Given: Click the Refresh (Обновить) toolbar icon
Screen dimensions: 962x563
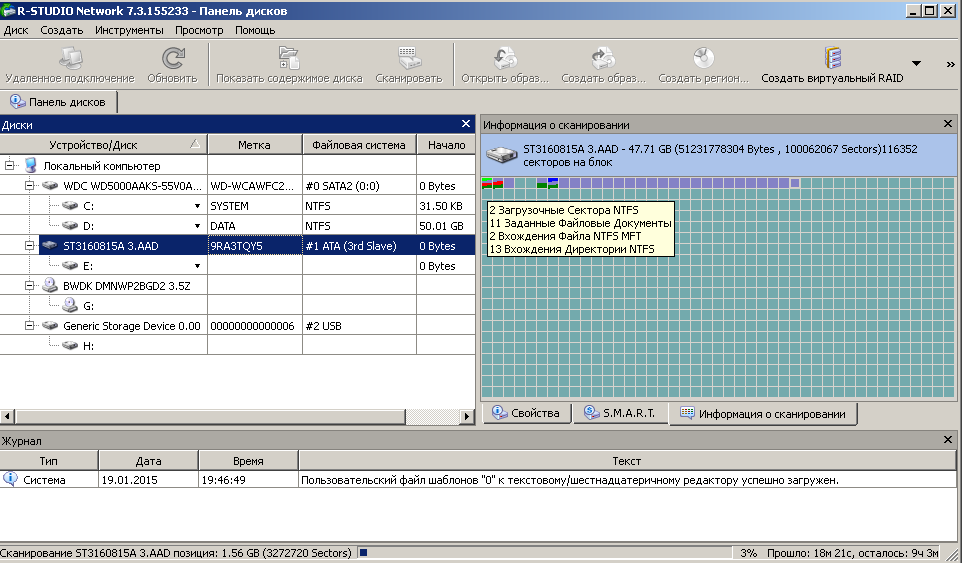Looking at the screenshot, I should click(x=172, y=59).
